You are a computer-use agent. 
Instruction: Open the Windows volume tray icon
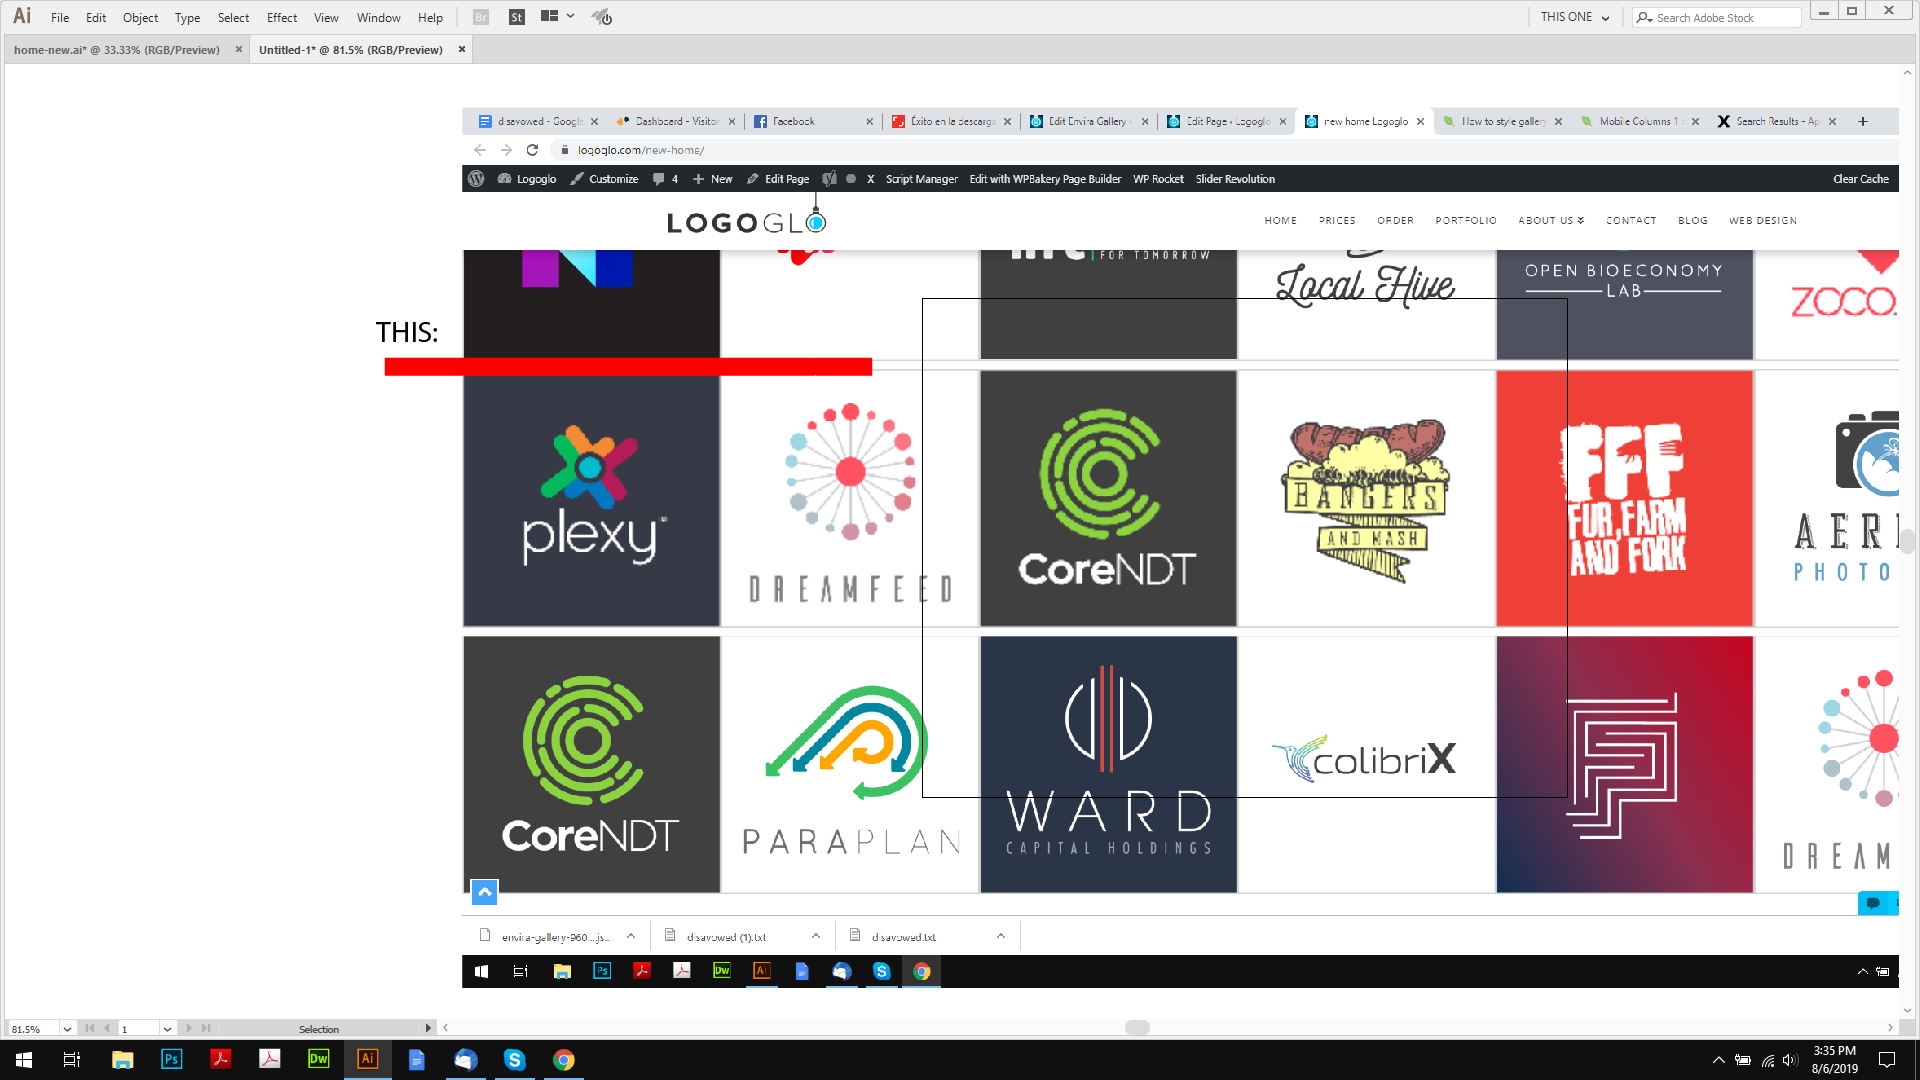click(1790, 1060)
